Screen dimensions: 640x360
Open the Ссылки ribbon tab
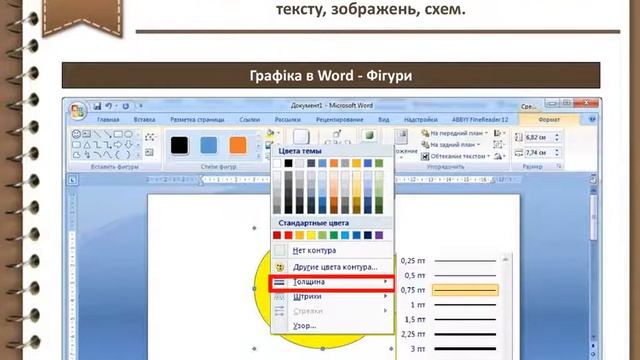point(250,120)
